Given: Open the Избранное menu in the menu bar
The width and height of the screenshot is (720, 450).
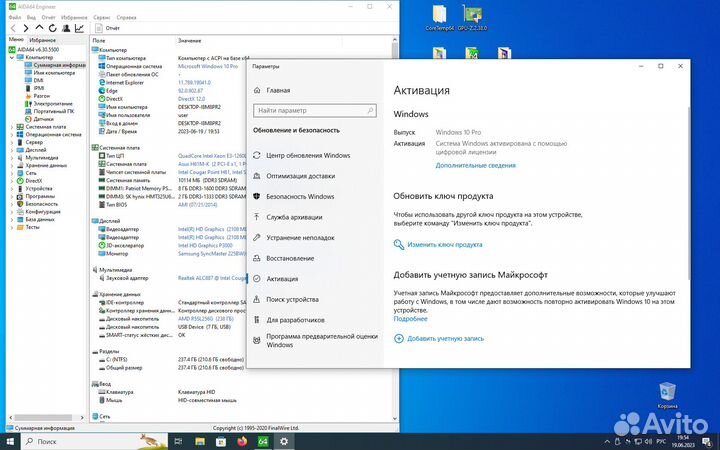Looking at the screenshot, I should pyautogui.click(x=74, y=17).
